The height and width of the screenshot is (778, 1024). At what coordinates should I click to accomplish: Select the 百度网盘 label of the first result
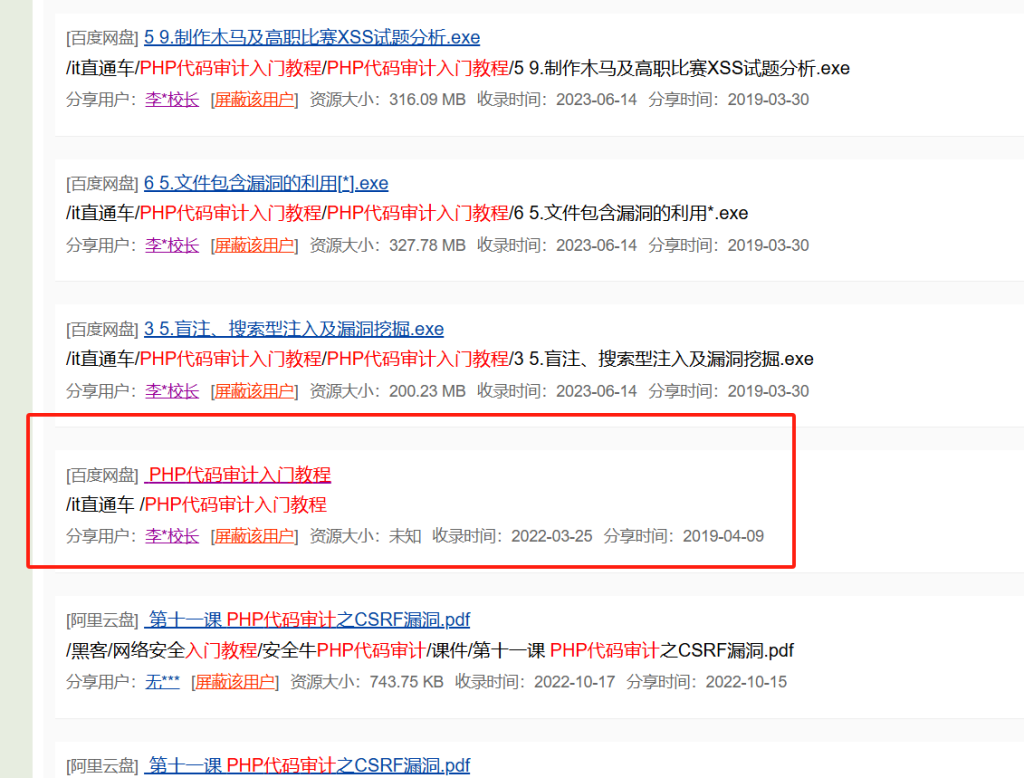pyautogui.click(x=102, y=37)
